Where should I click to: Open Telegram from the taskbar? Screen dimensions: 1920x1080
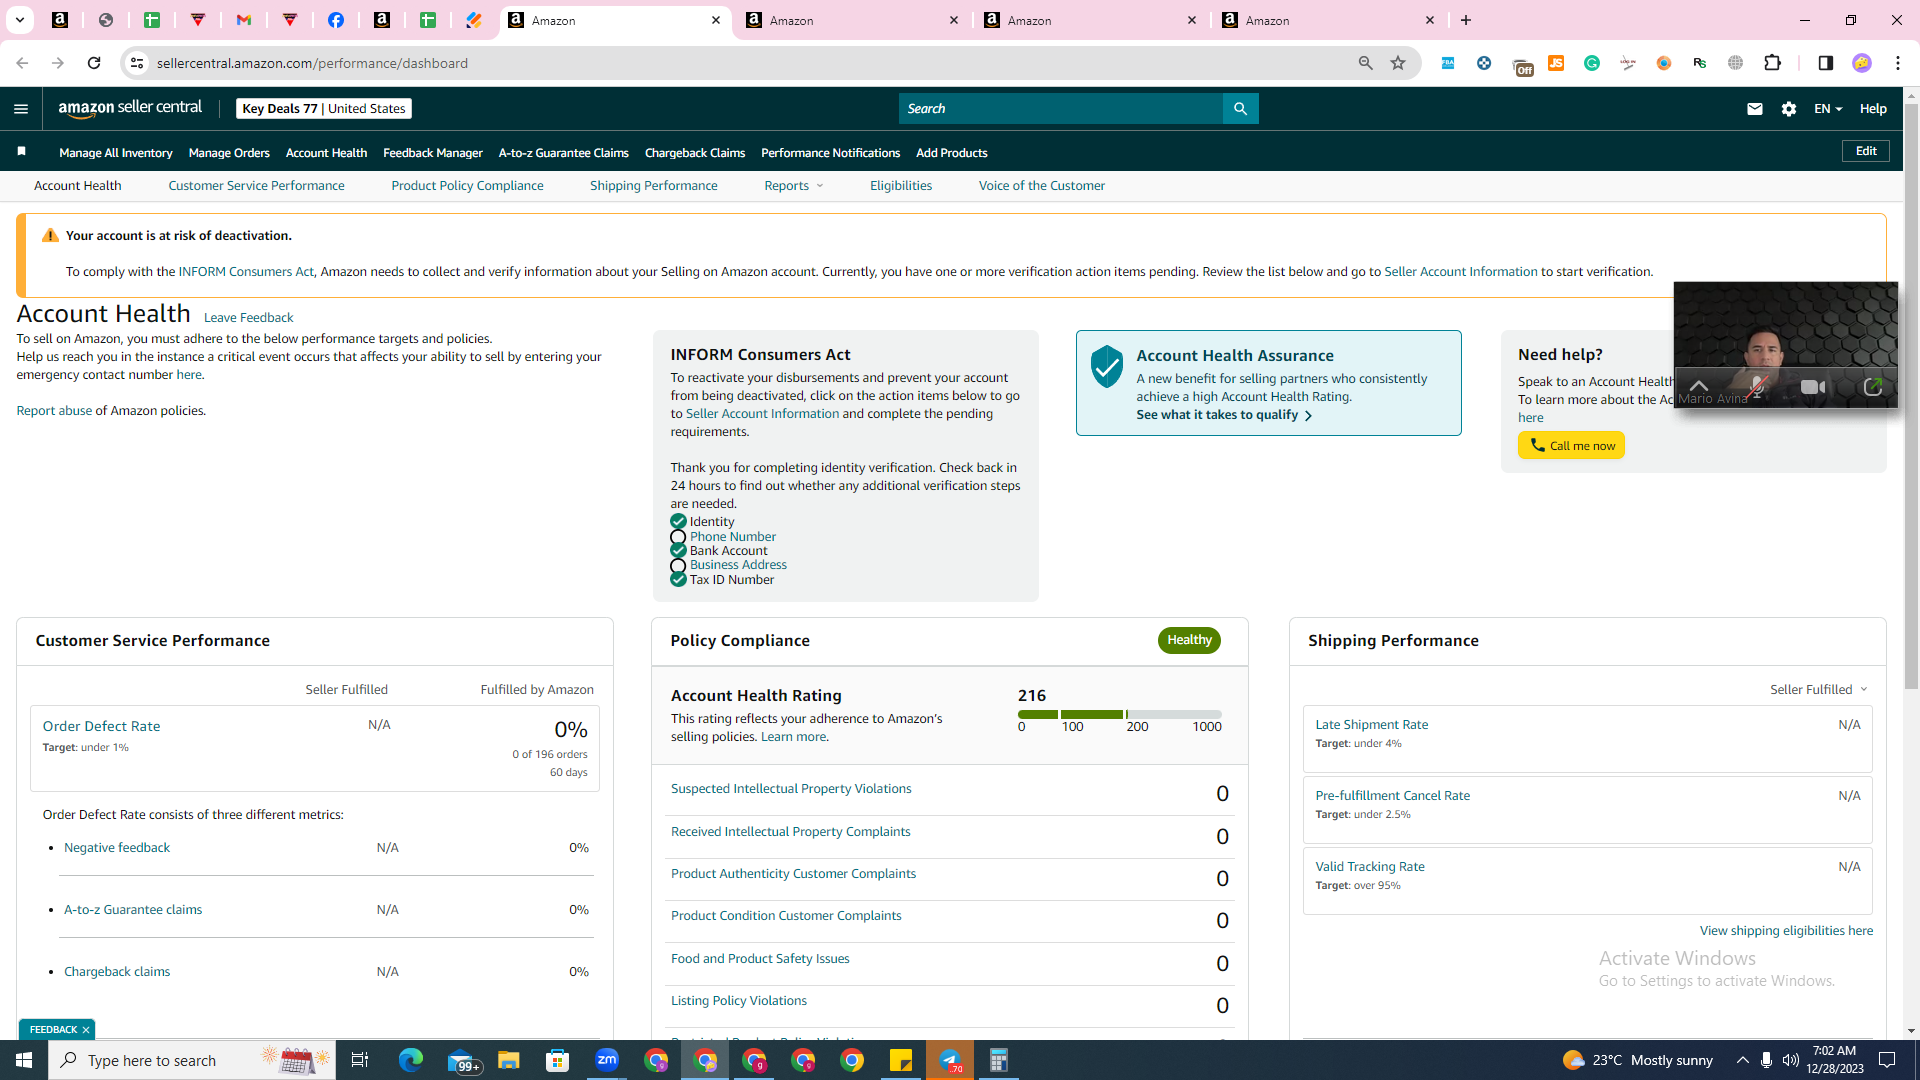tap(950, 1060)
